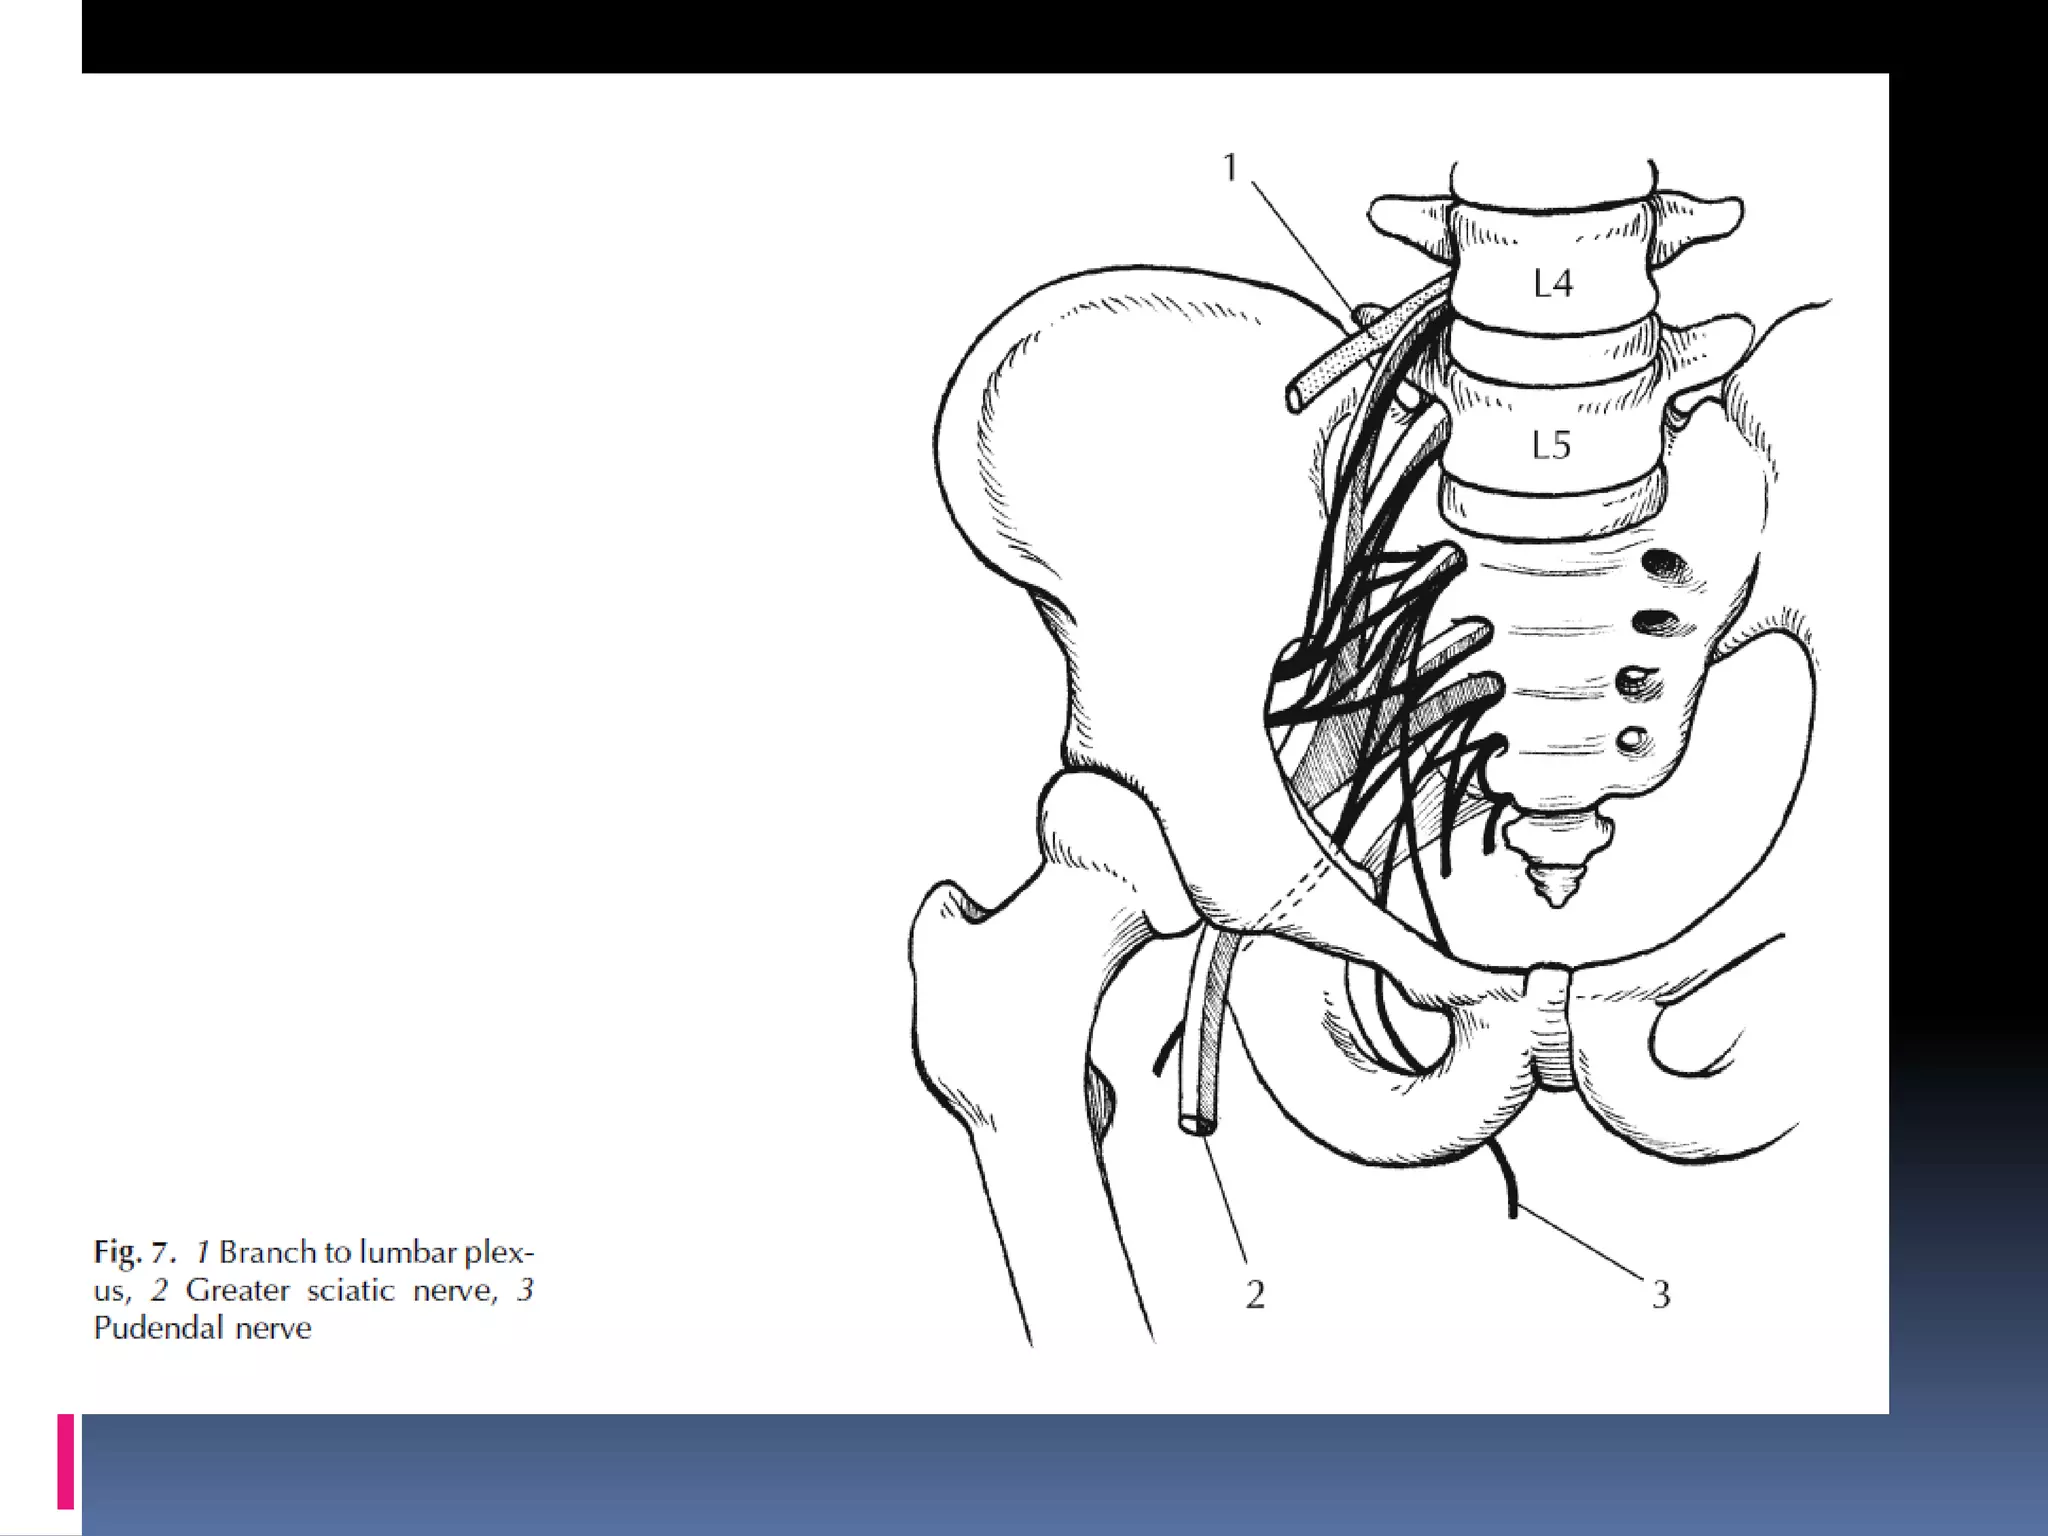Screen dimensions: 2048x1536
Task: Click 'Branch to lumbar plexus' caption text
Action: 376,1252
